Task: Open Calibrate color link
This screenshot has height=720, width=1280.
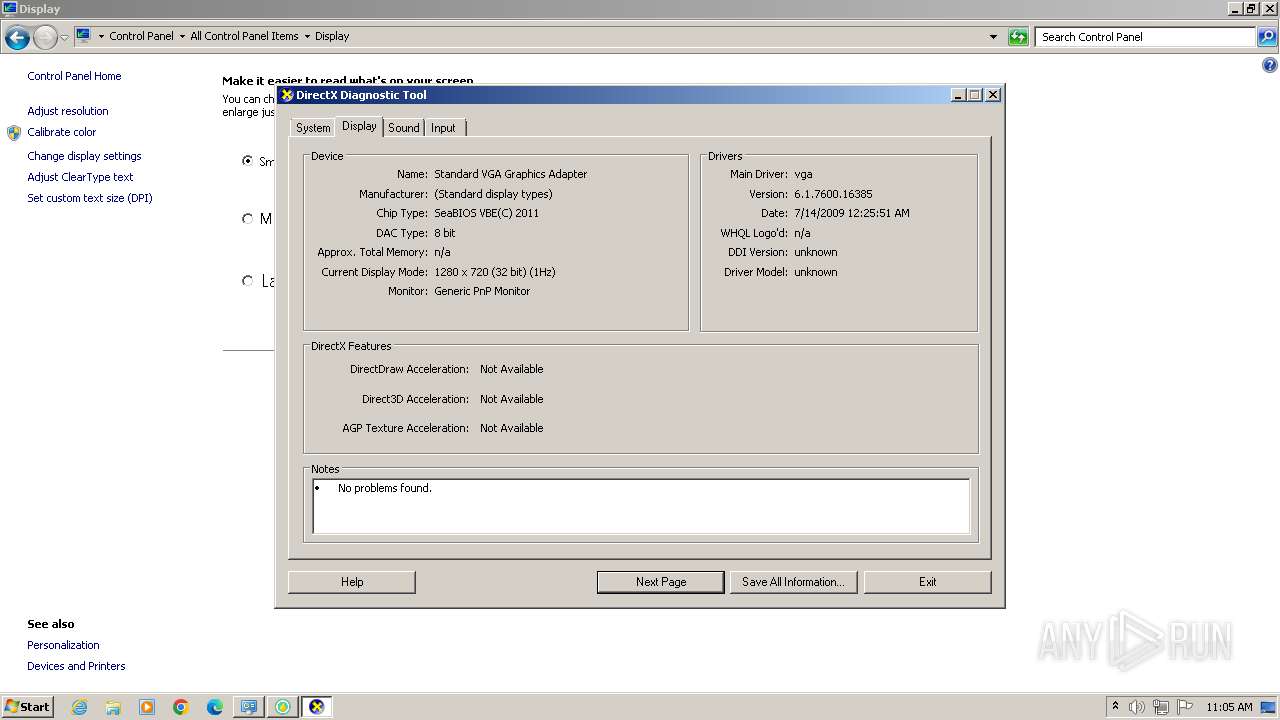Action: (62, 132)
